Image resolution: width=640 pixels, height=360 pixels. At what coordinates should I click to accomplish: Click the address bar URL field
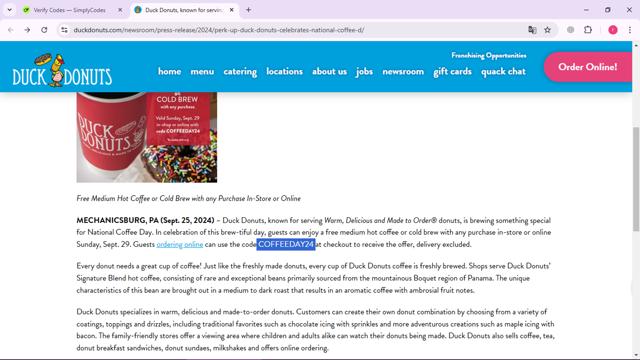click(298, 30)
